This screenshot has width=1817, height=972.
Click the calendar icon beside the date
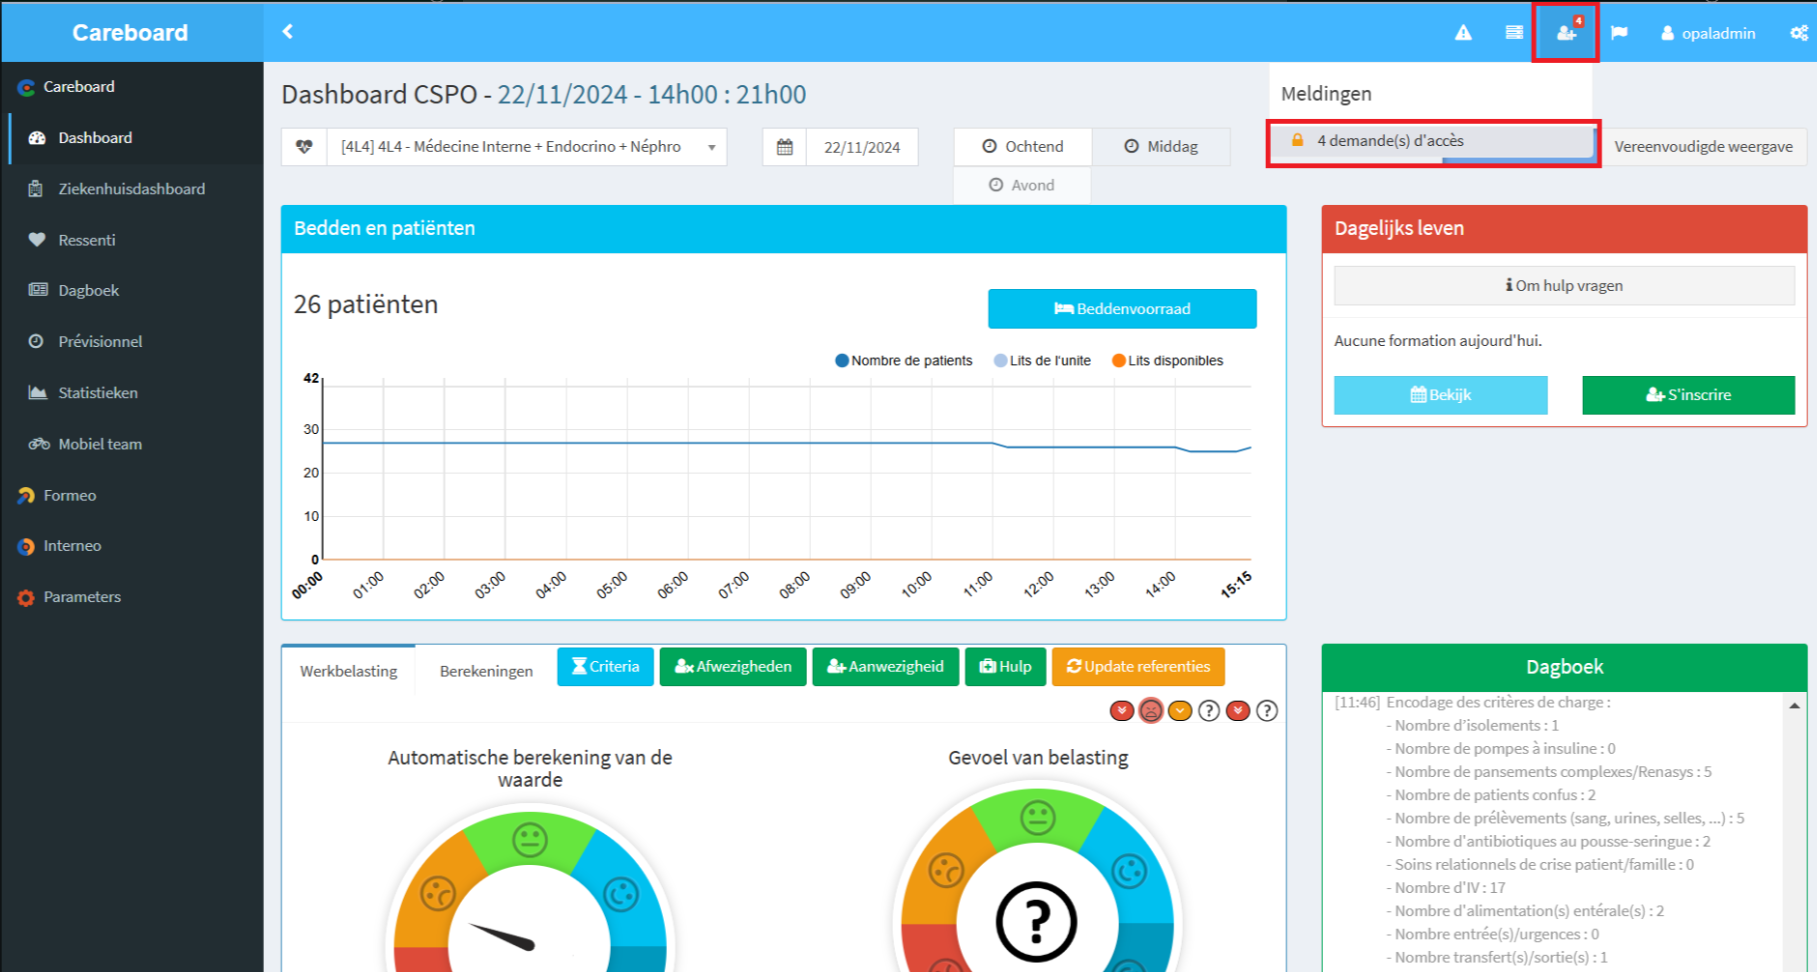(785, 147)
